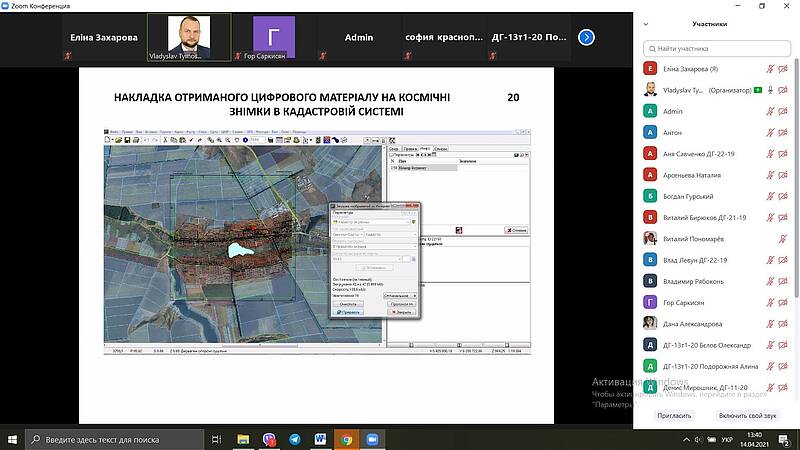Select Гор Саркисян tile in top strip

point(274,38)
